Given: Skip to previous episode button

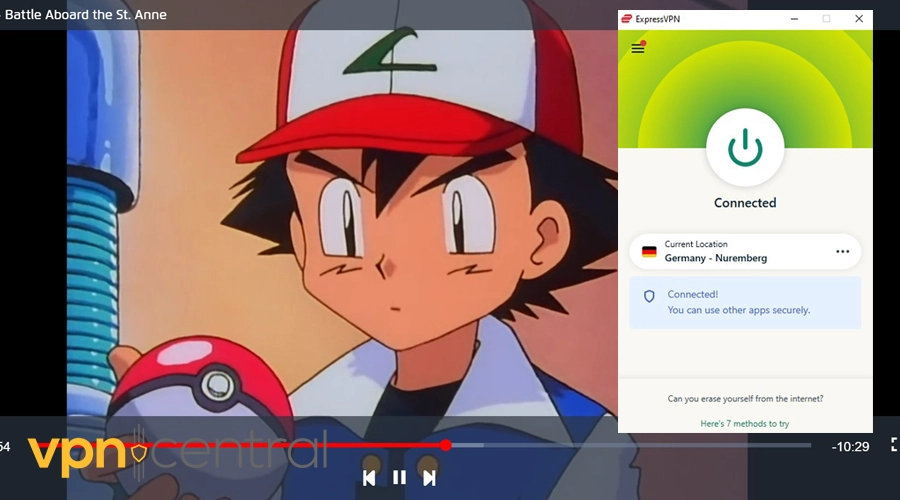Looking at the screenshot, I should coord(369,478).
